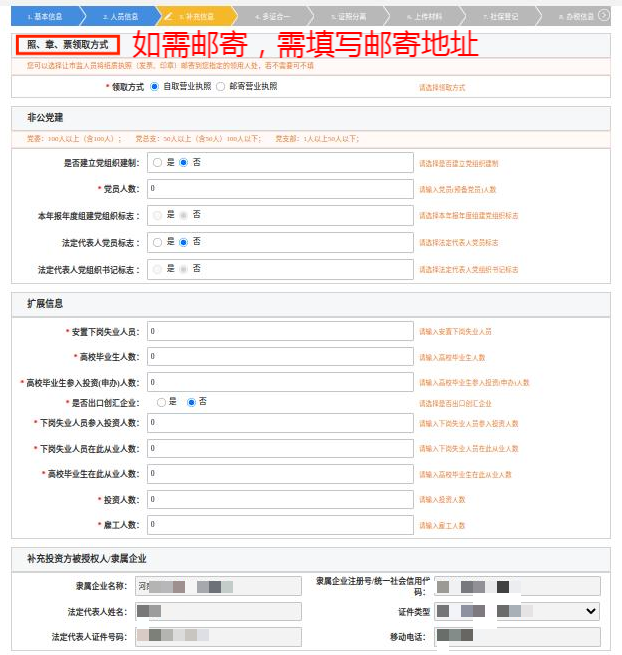Choose 是 for 法定代表人党组织书记标志
622x655 pixels.
coord(157,269)
